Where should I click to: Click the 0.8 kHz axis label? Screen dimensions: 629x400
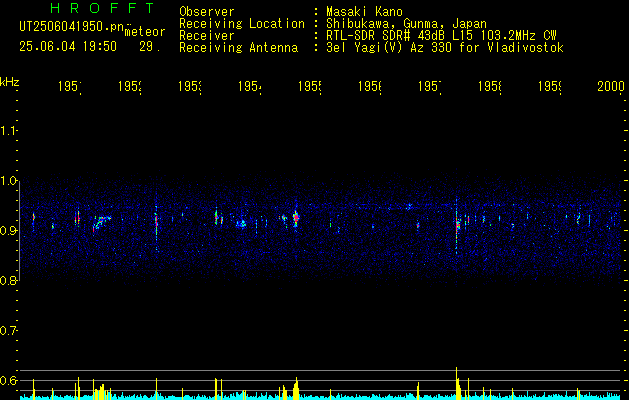(x=9, y=280)
